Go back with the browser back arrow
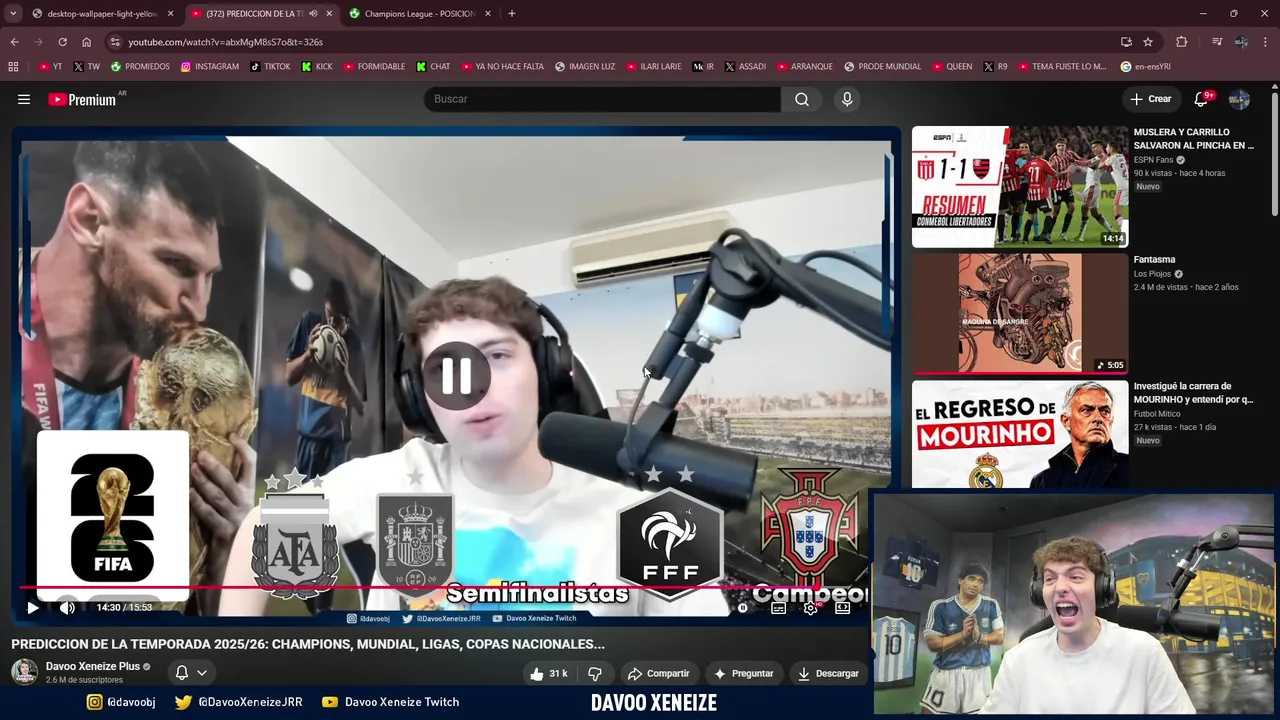 coord(14,42)
